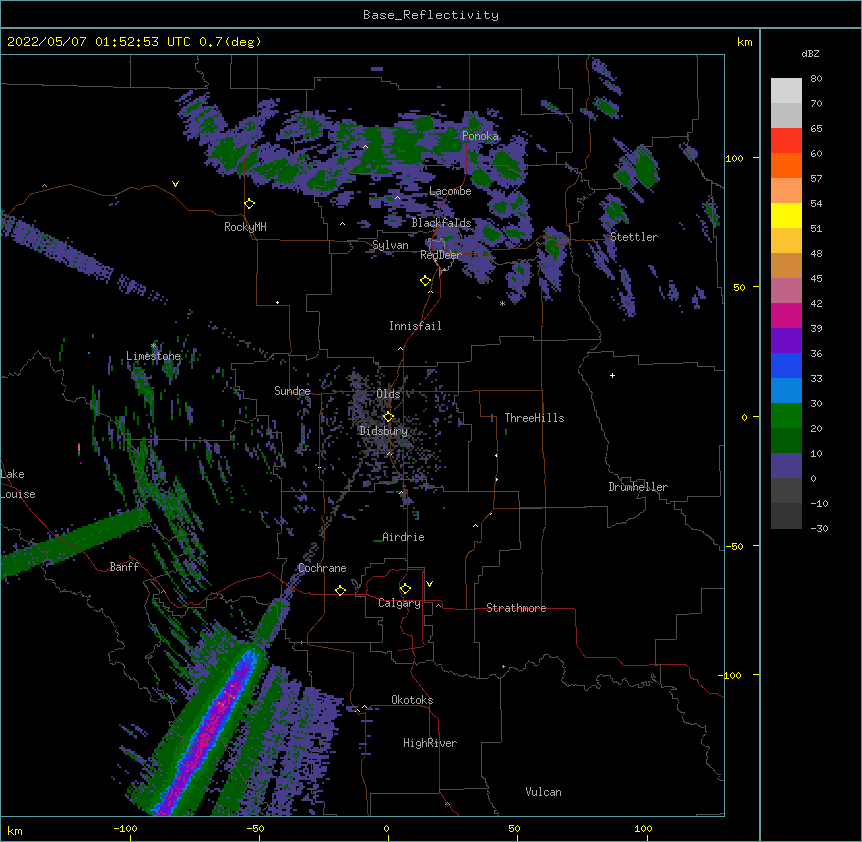
Task: Click the Vulcan label
Action: point(543,792)
